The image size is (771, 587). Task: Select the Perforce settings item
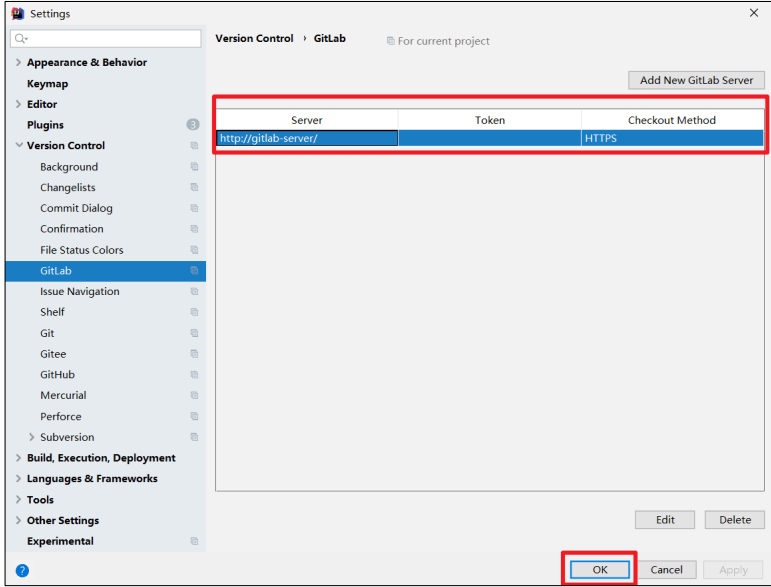point(60,416)
